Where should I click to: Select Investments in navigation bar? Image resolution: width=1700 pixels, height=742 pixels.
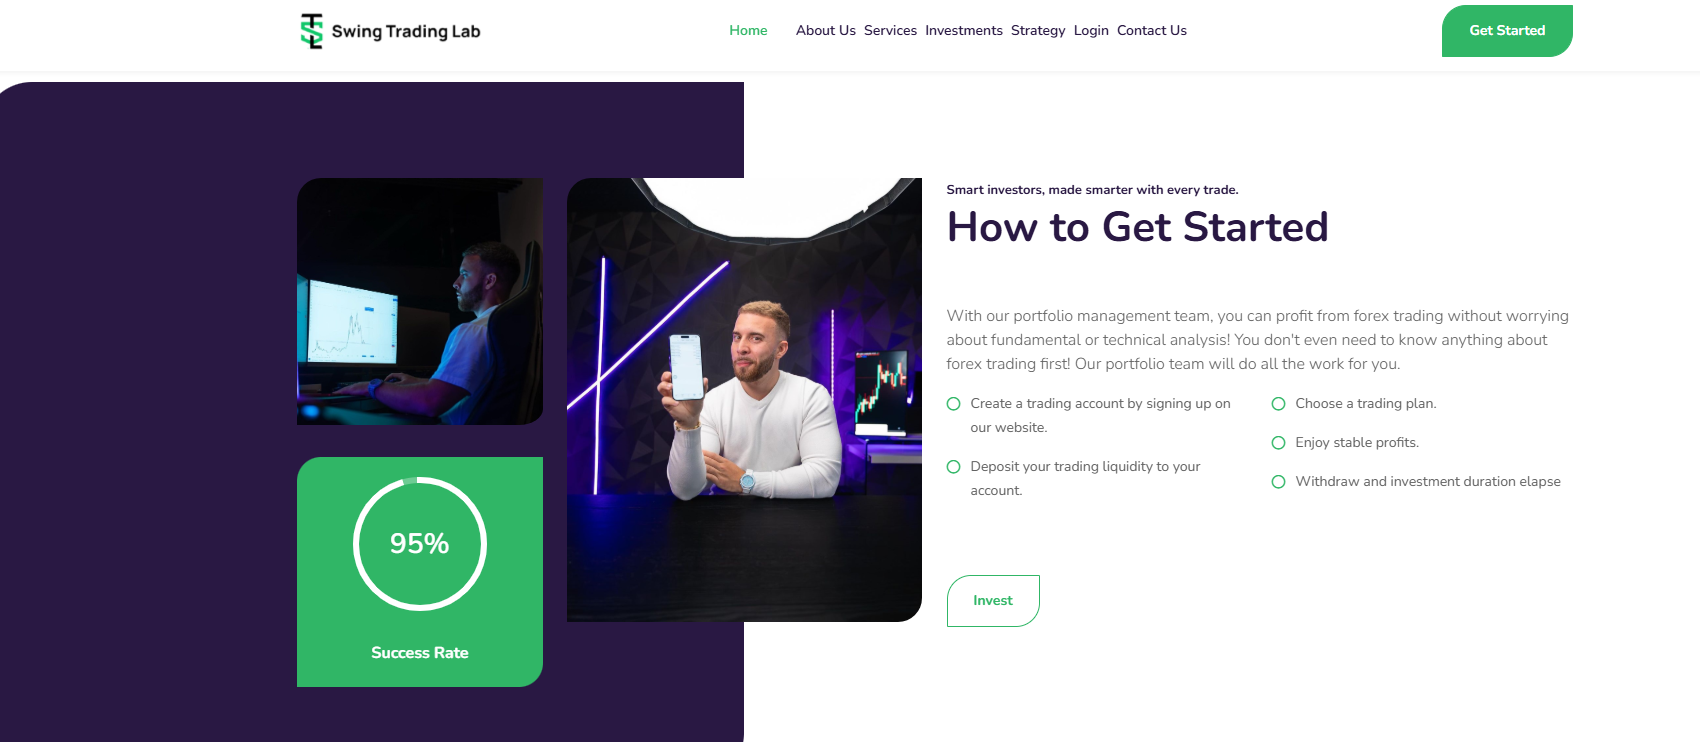coord(964,31)
